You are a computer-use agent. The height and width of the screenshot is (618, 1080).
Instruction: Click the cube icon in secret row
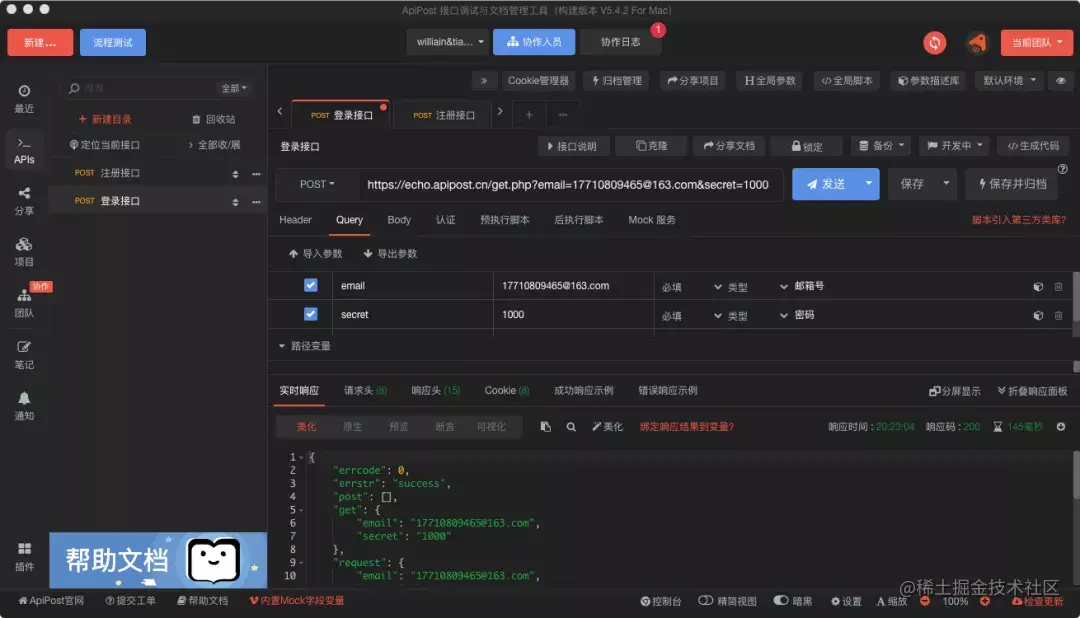[x=1038, y=315]
